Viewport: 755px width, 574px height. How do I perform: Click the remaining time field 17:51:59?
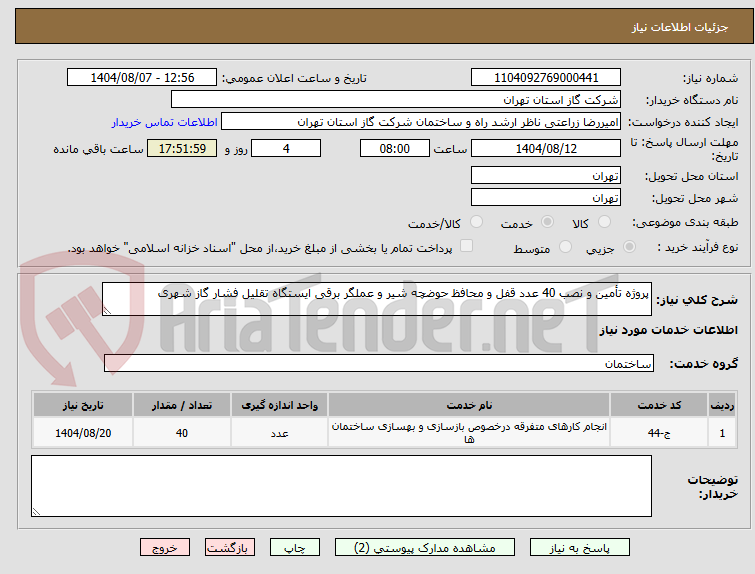(x=182, y=148)
